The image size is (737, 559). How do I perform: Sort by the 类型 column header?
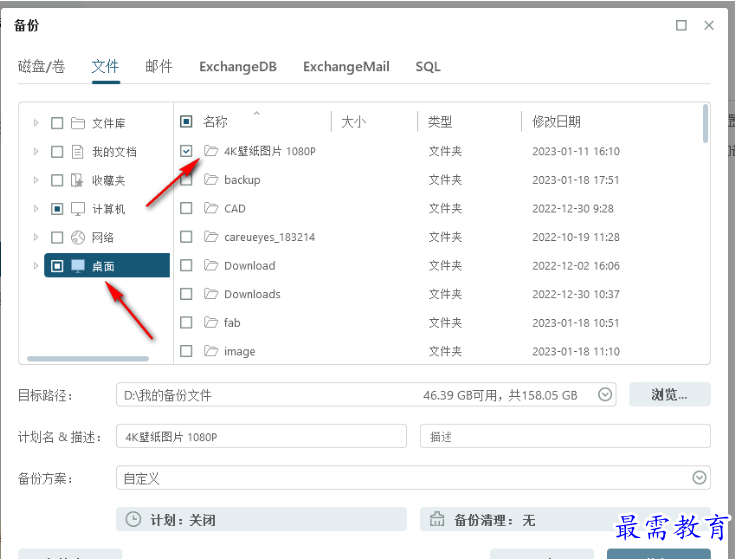pyautogui.click(x=439, y=122)
